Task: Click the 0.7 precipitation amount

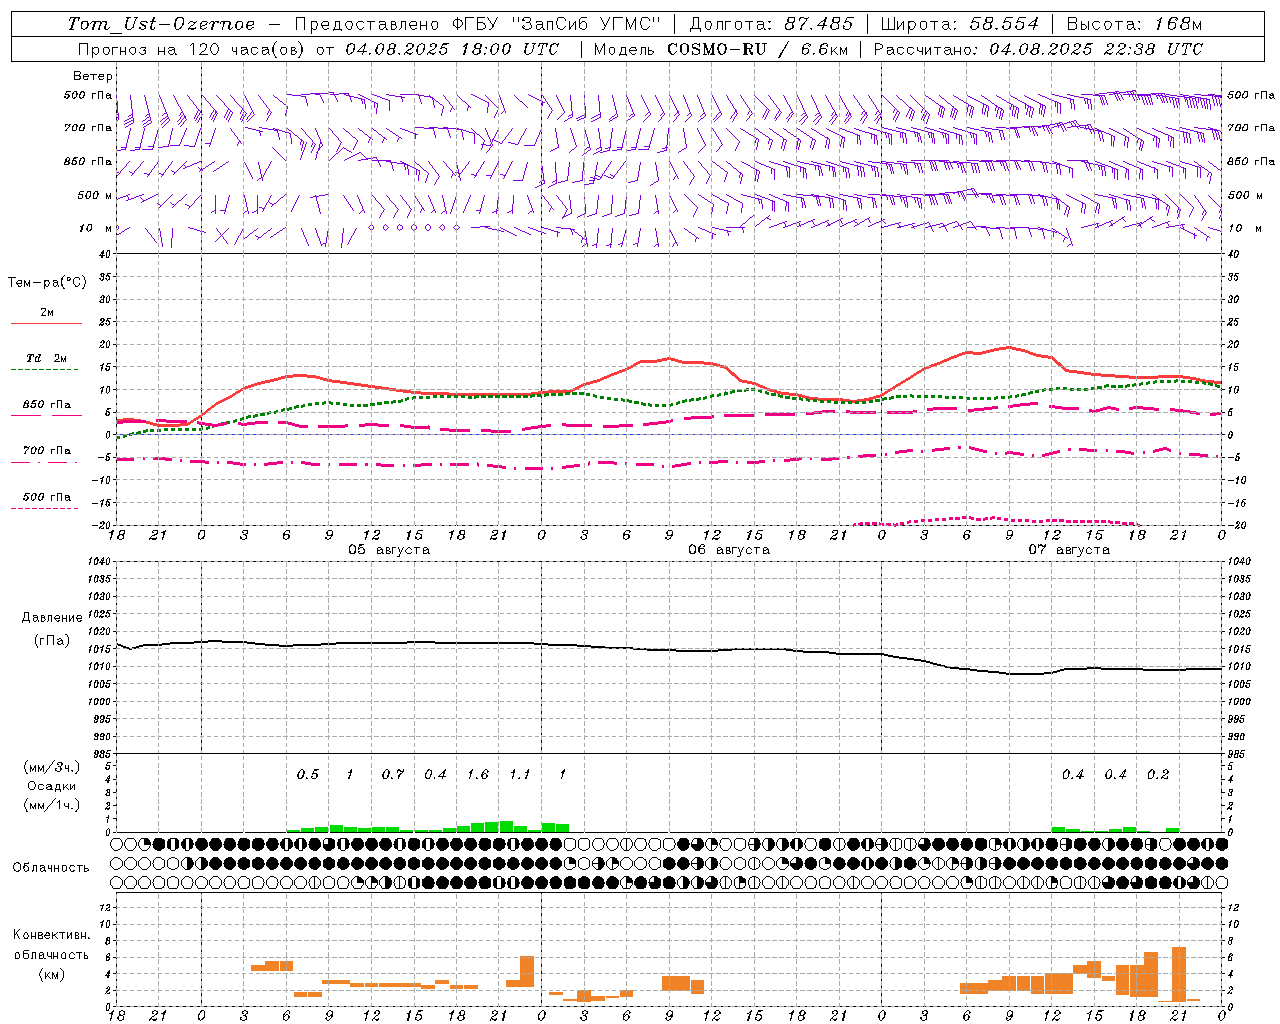Action: [393, 774]
